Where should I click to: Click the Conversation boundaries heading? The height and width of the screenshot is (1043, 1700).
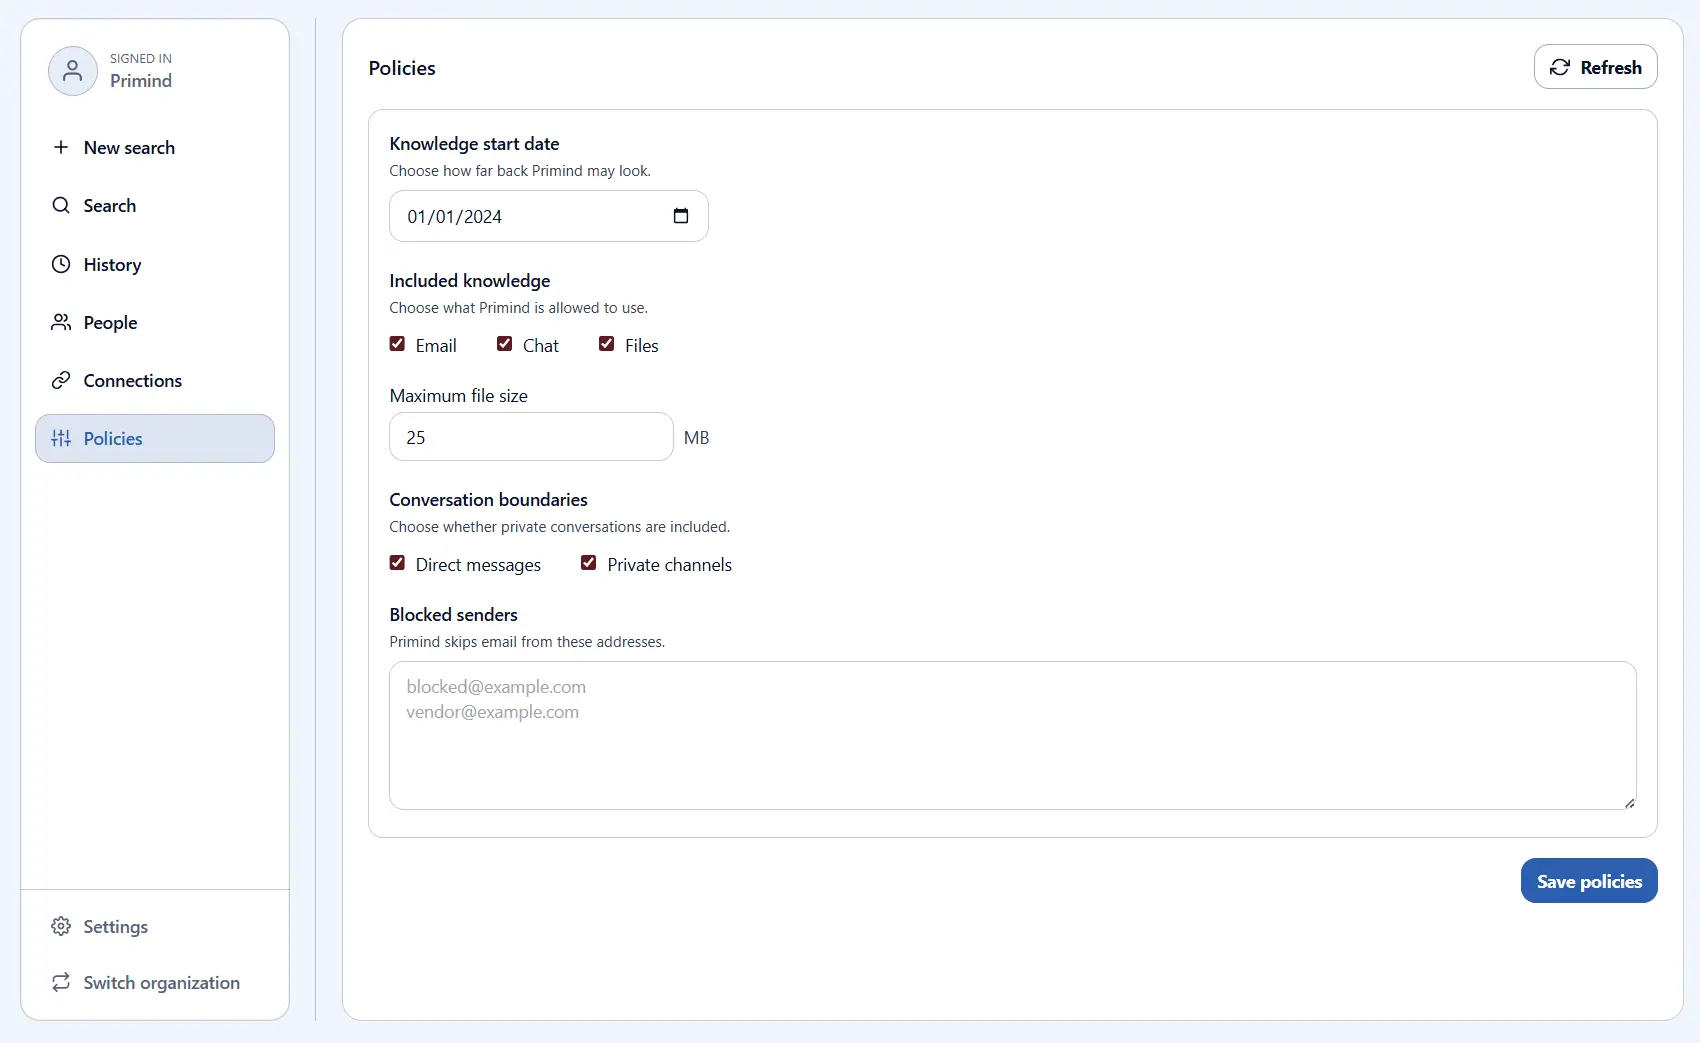coord(488,500)
